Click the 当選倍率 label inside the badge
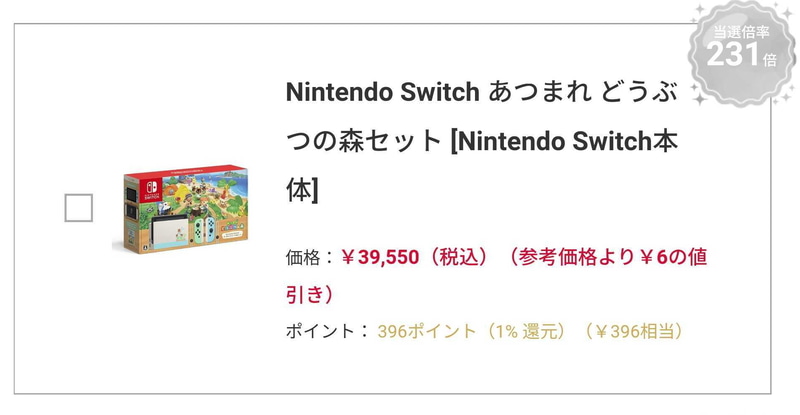800x415 pixels. pyautogui.click(x=743, y=32)
